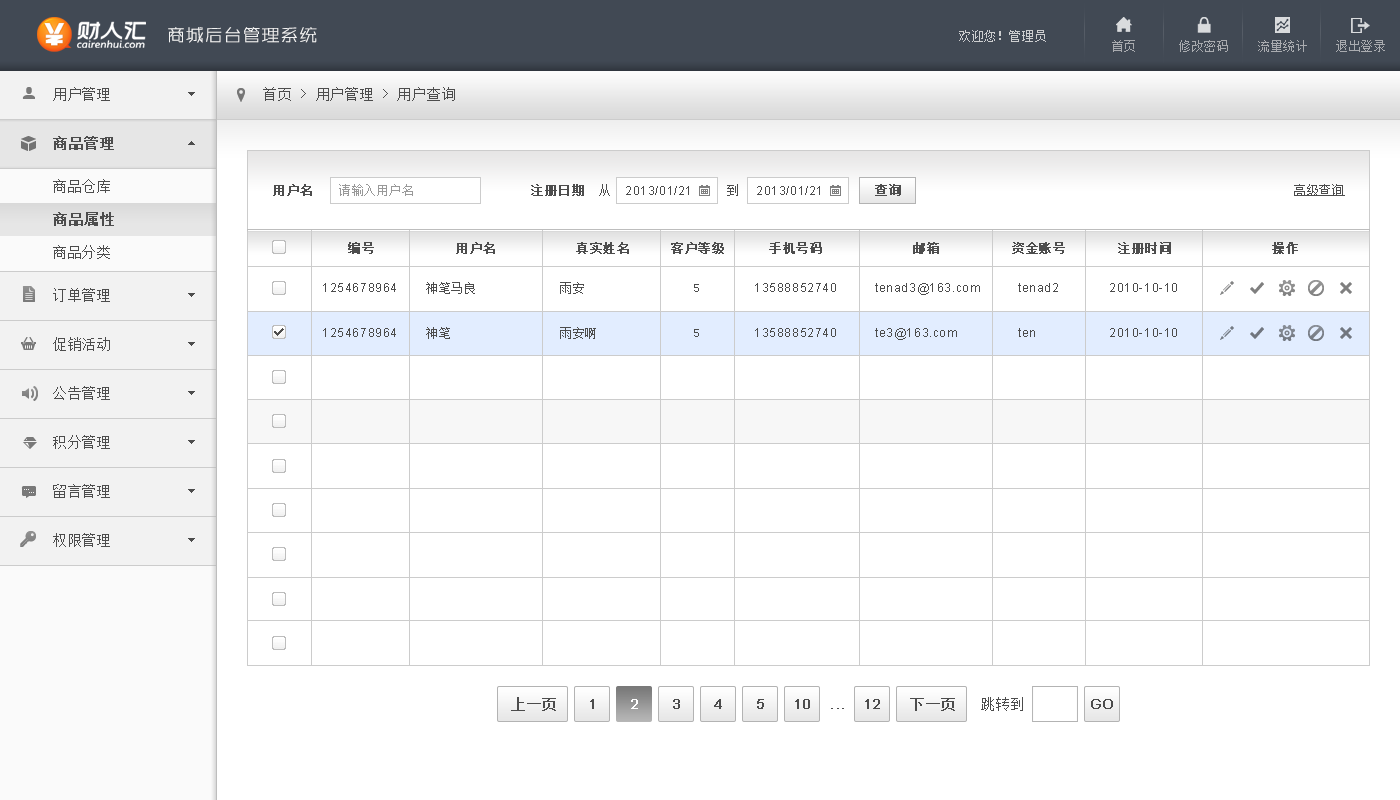Open the change password lock icon

click(1204, 25)
